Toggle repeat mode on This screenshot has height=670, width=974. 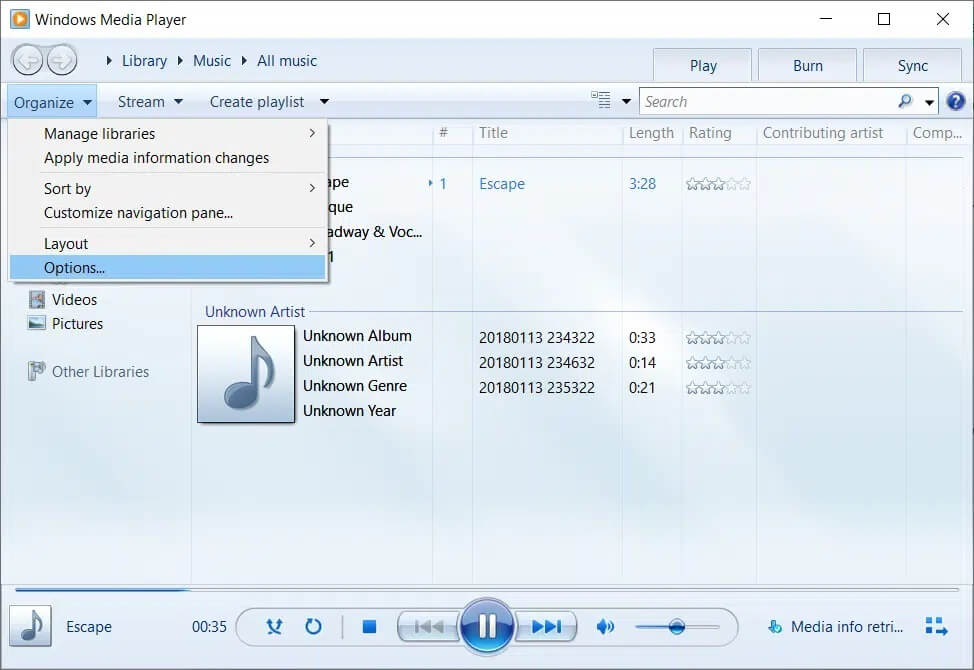pos(313,627)
